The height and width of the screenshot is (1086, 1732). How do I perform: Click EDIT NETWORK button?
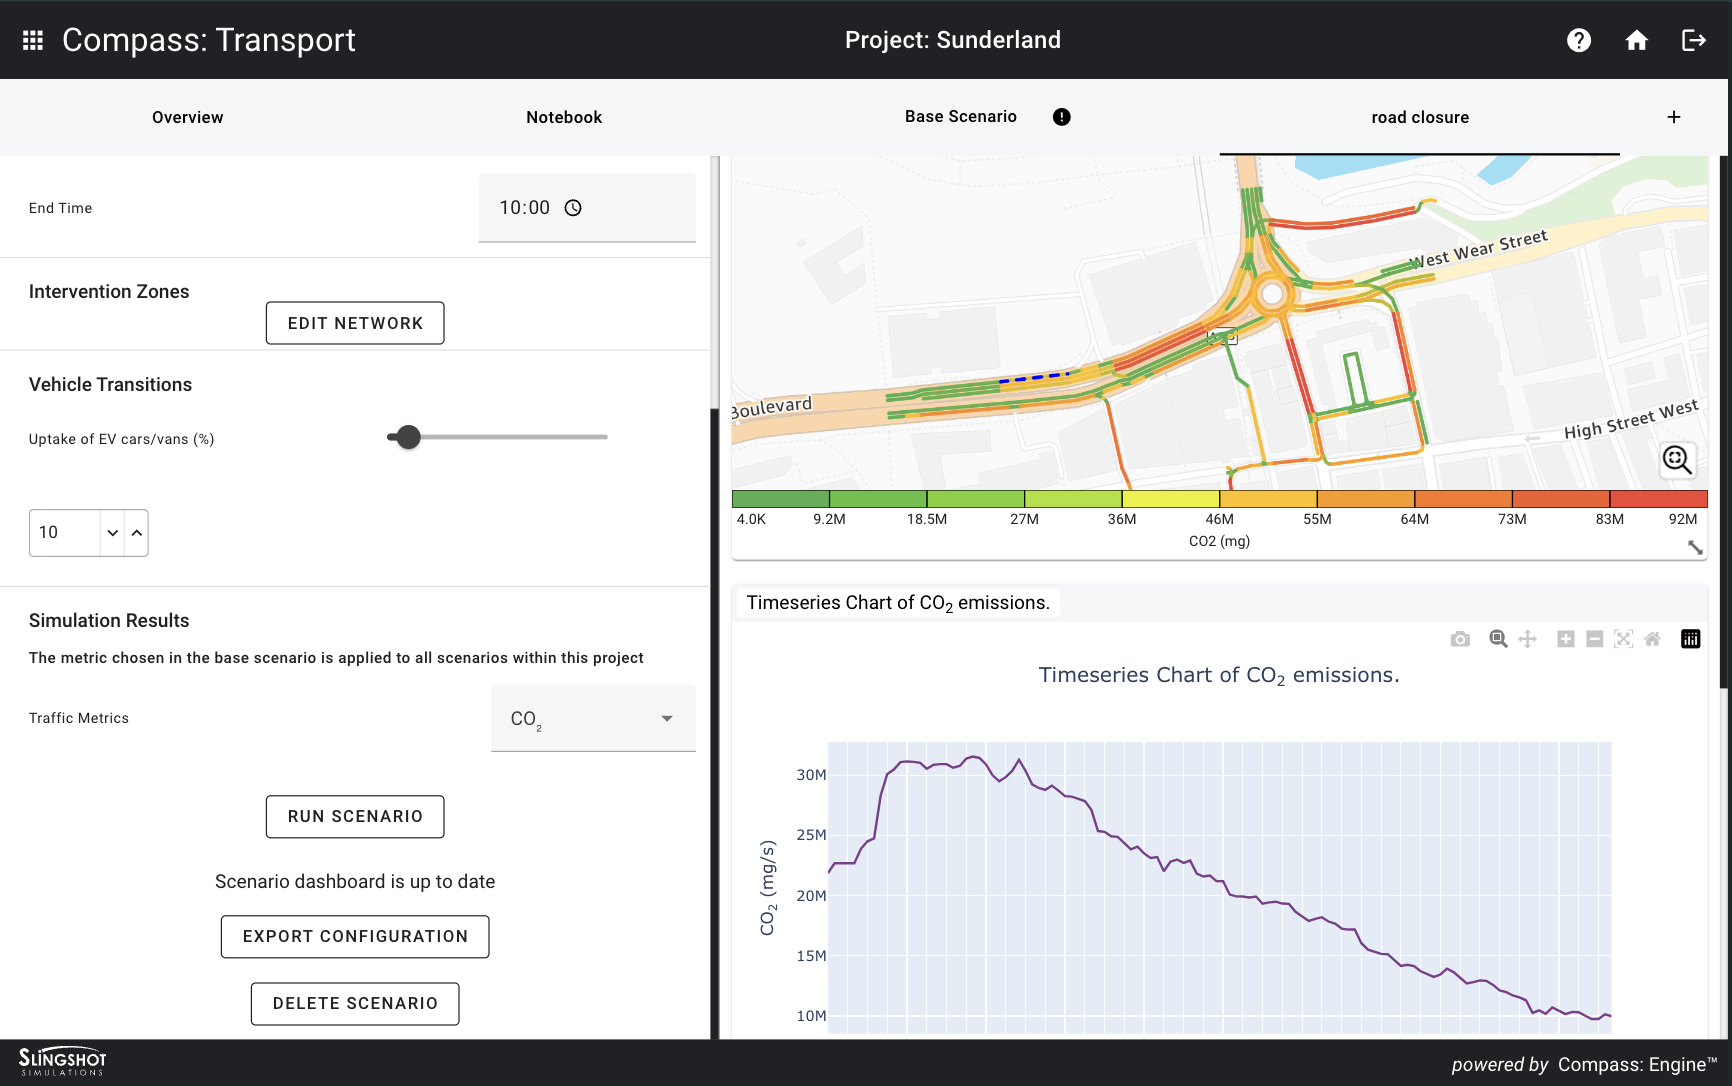coord(355,323)
